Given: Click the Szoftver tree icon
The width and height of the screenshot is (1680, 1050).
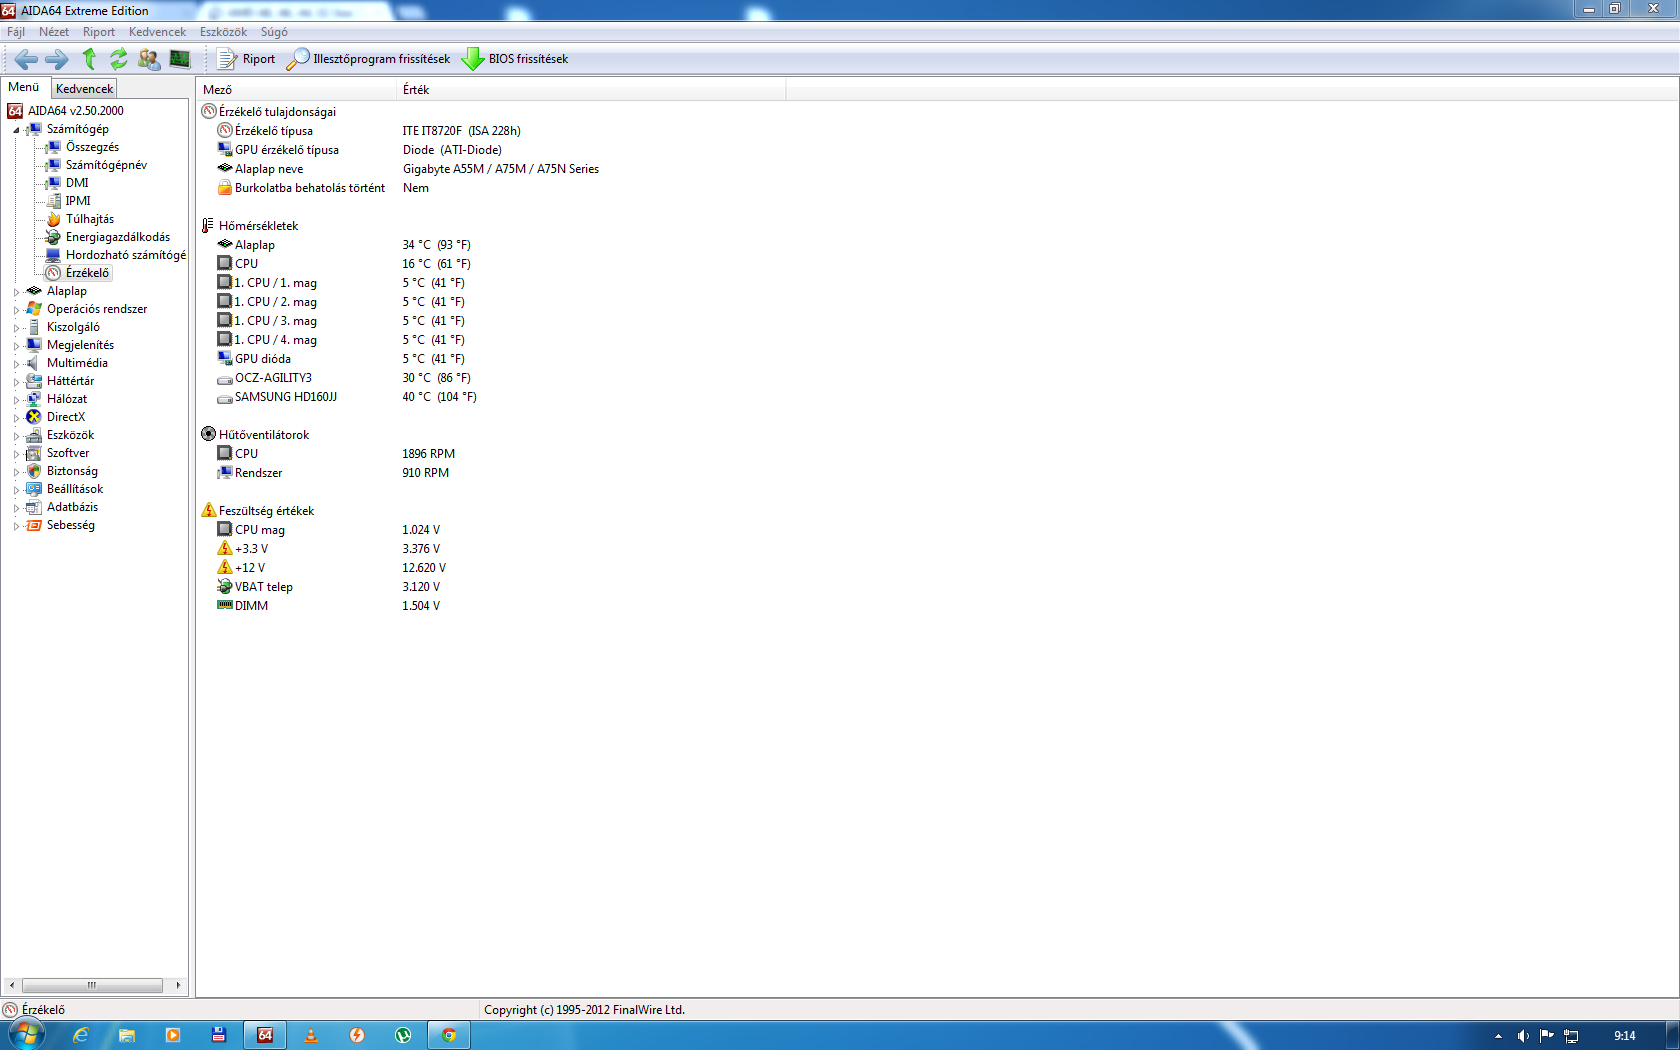Looking at the screenshot, I should pos(34,453).
